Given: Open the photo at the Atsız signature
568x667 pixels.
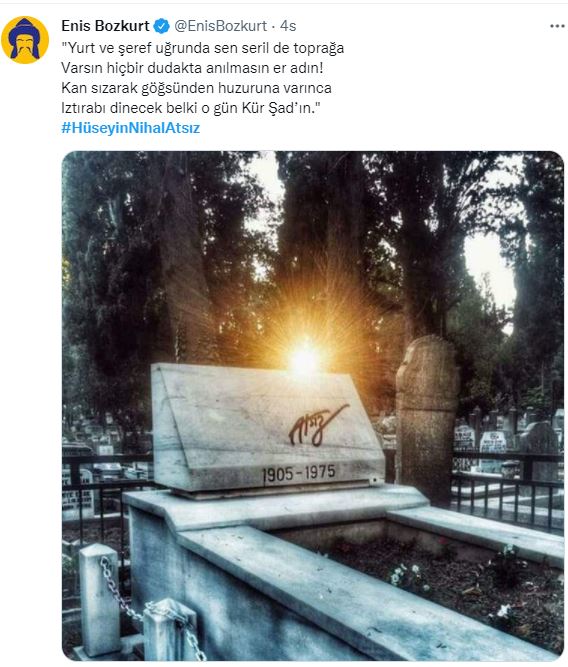Looking at the screenshot, I should (x=318, y=424).
